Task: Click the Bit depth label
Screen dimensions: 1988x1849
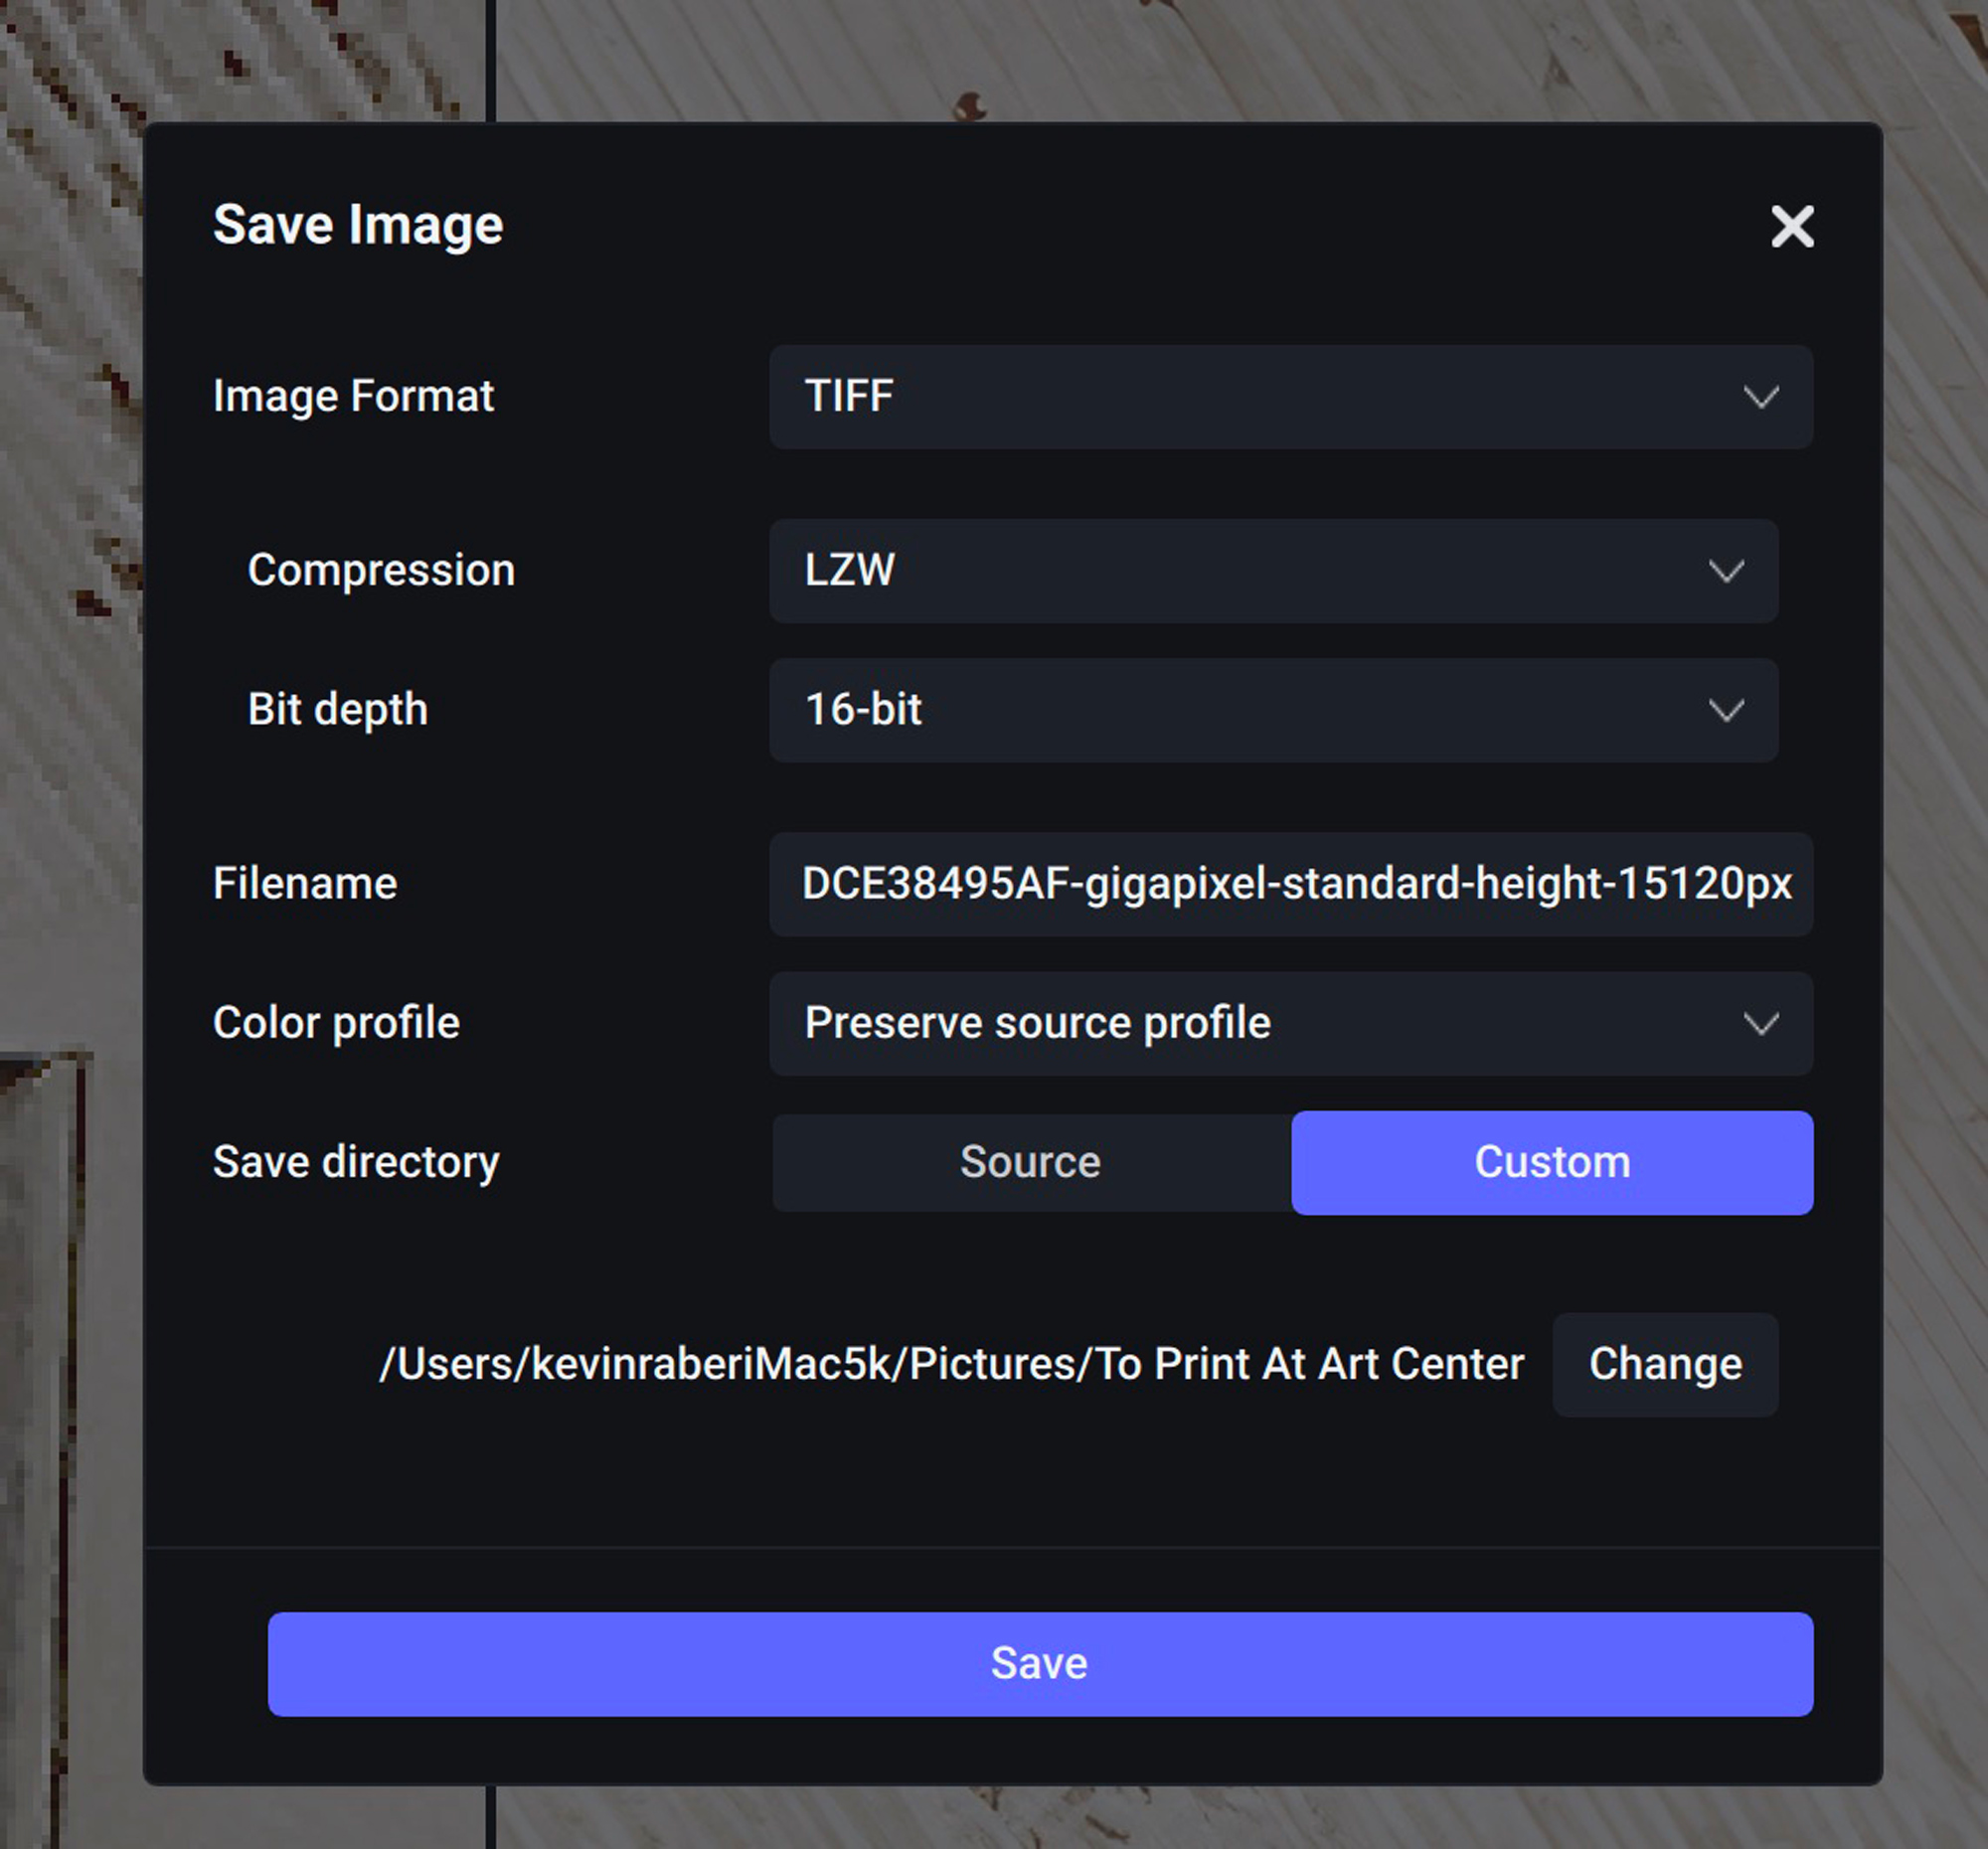Action: tap(337, 710)
